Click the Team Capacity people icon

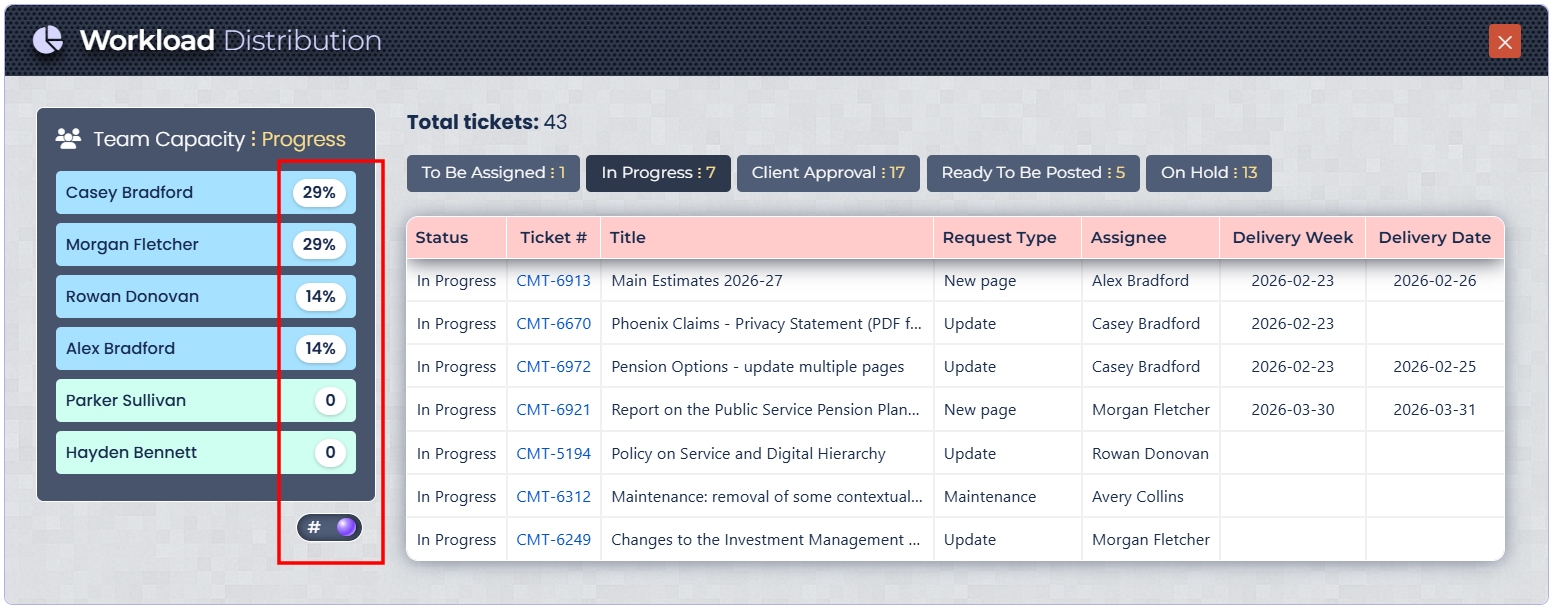pos(68,139)
